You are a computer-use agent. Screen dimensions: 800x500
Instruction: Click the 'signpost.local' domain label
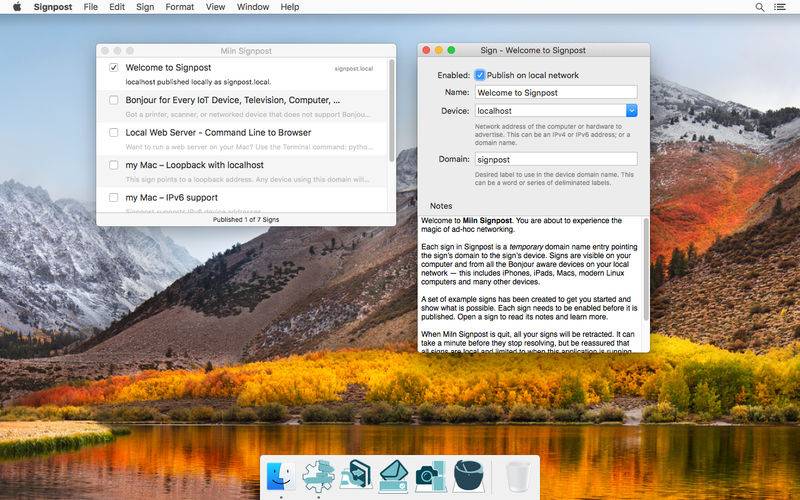[x=354, y=68]
